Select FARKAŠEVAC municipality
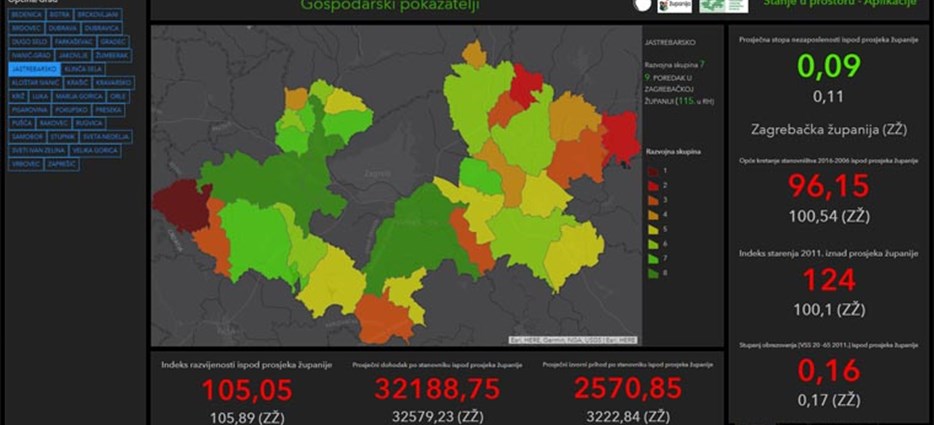934x425 pixels. click(74, 42)
